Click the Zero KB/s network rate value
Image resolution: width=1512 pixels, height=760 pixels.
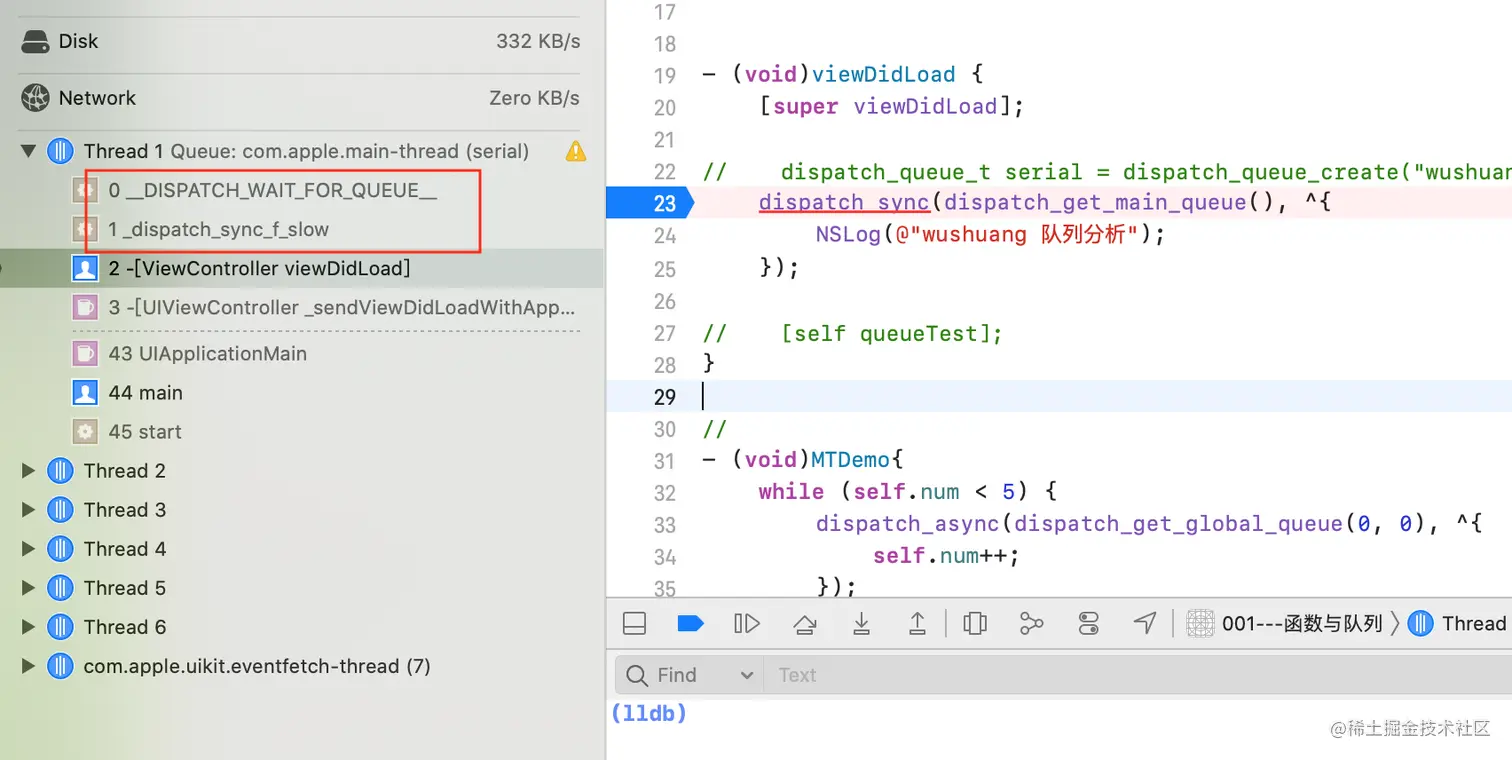click(x=534, y=98)
